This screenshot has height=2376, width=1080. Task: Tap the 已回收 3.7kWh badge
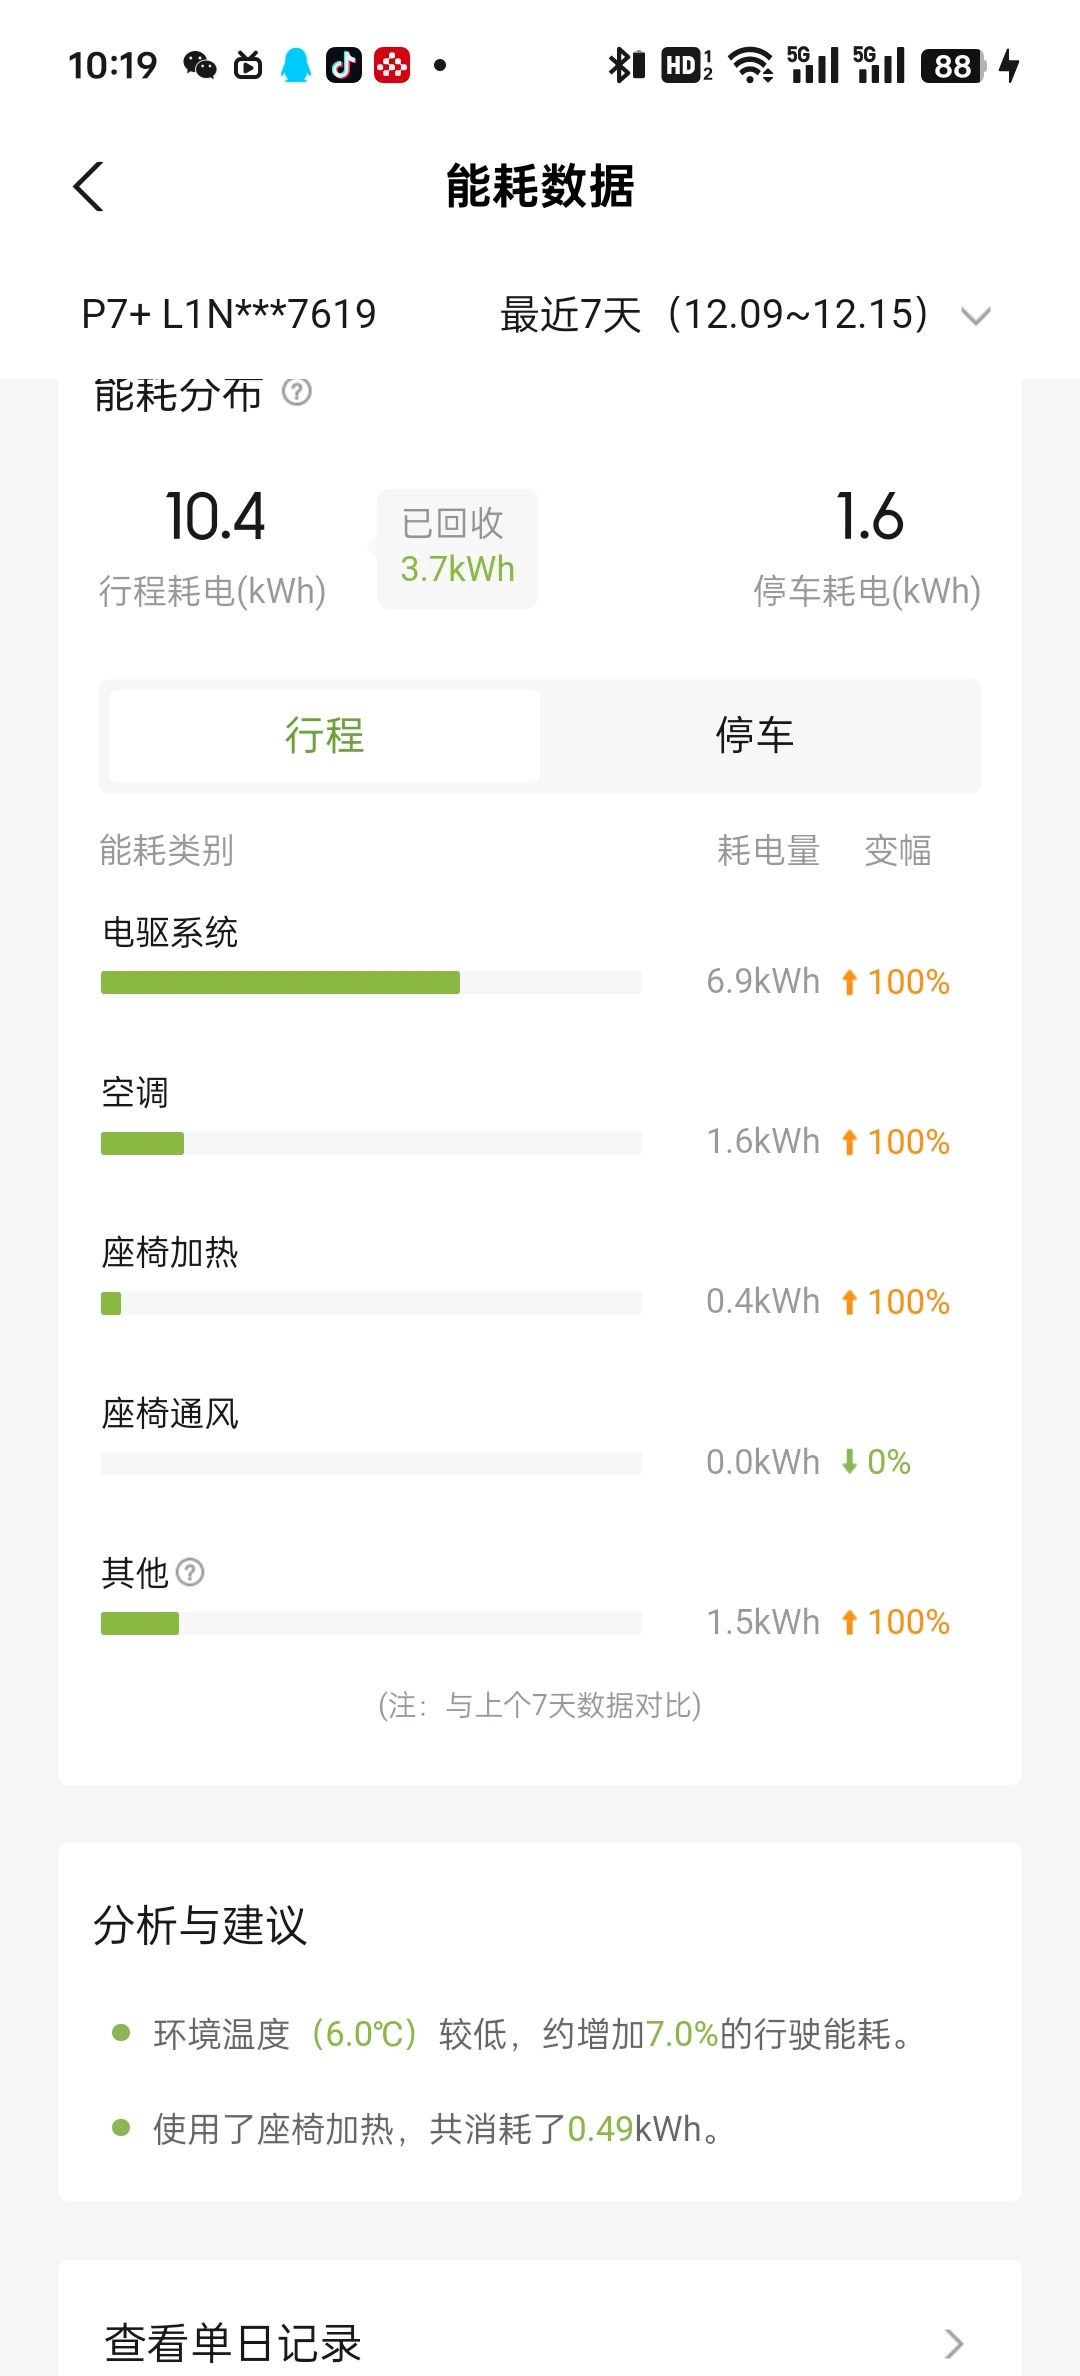tap(457, 548)
